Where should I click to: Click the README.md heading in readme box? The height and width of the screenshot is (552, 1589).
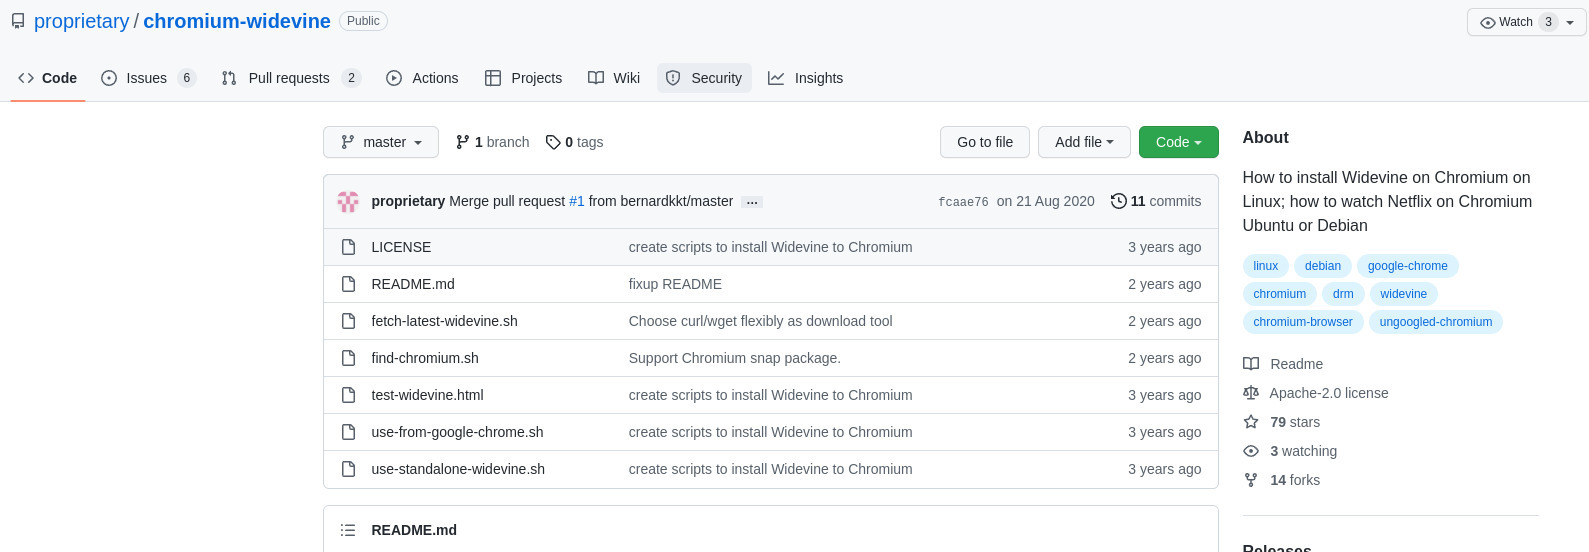414,530
